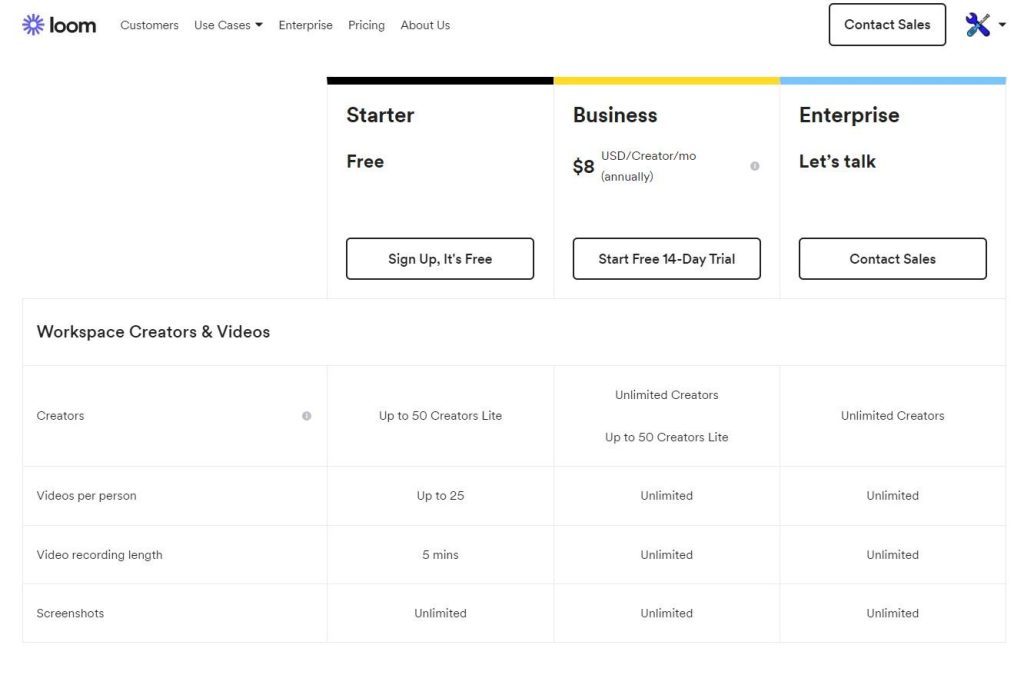Click the Loom logo
This screenshot has width=1024, height=685.
coord(59,25)
